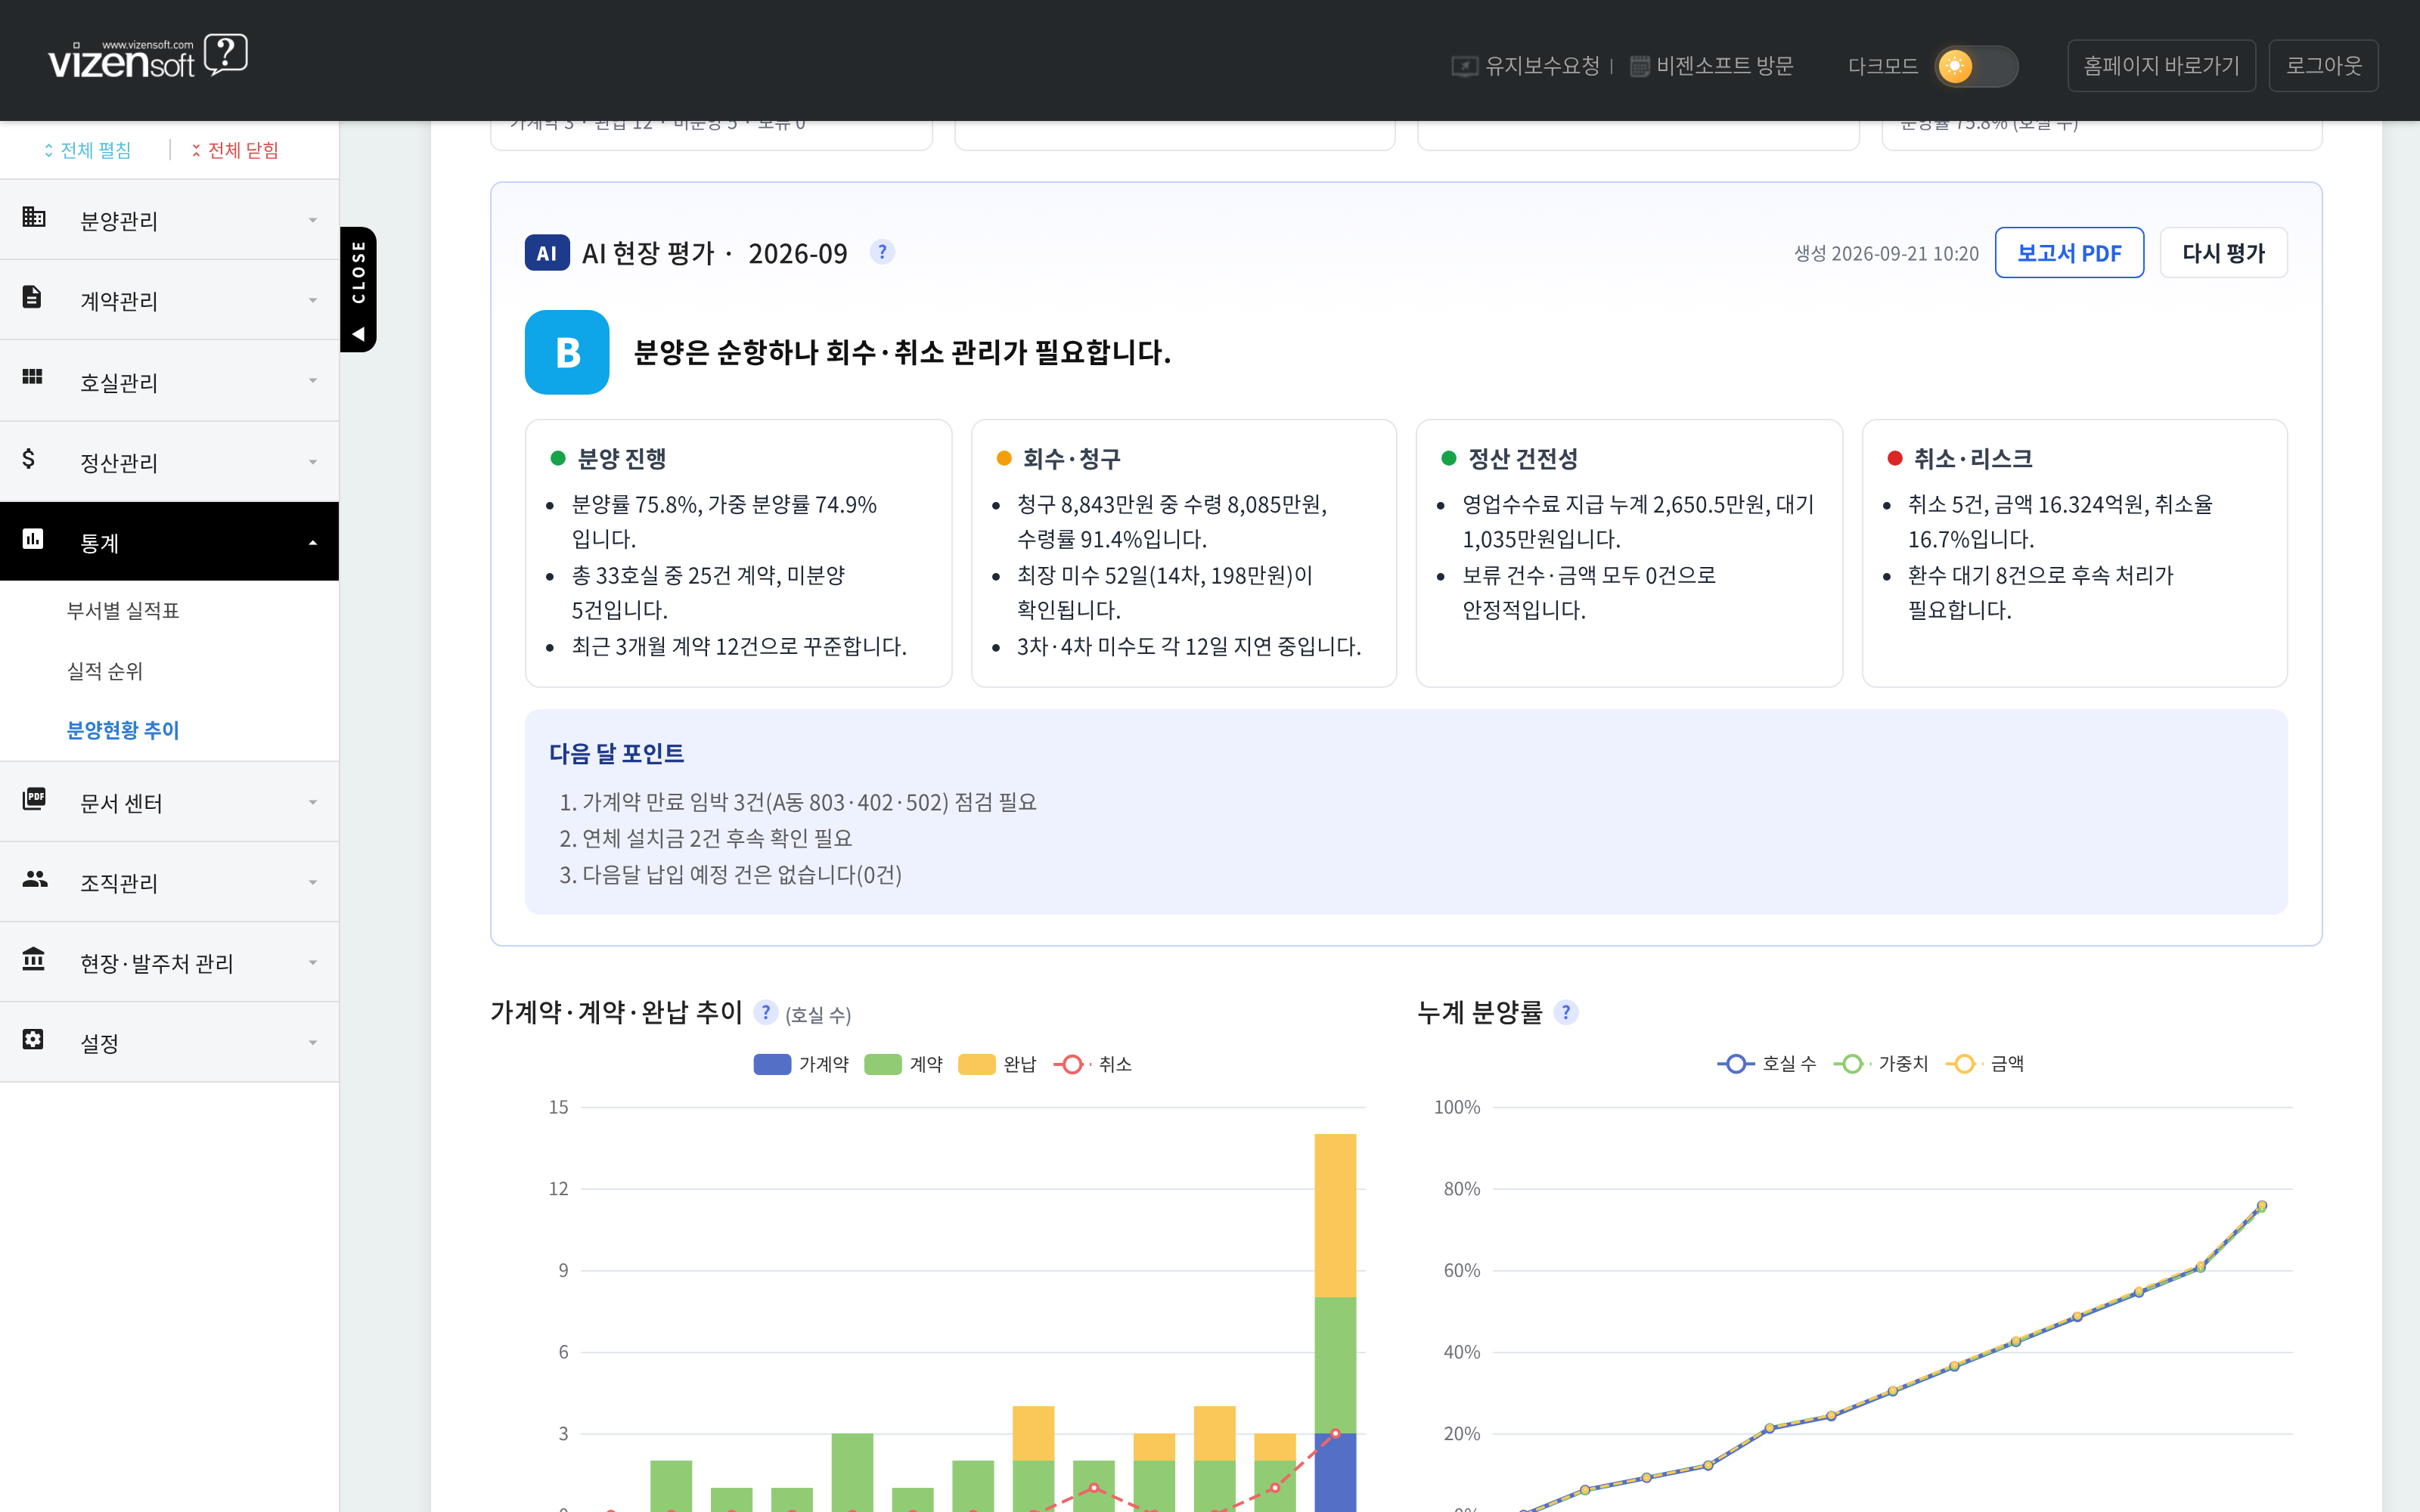Click the tallest stacked bar's yellow segment

point(1335,1215)
